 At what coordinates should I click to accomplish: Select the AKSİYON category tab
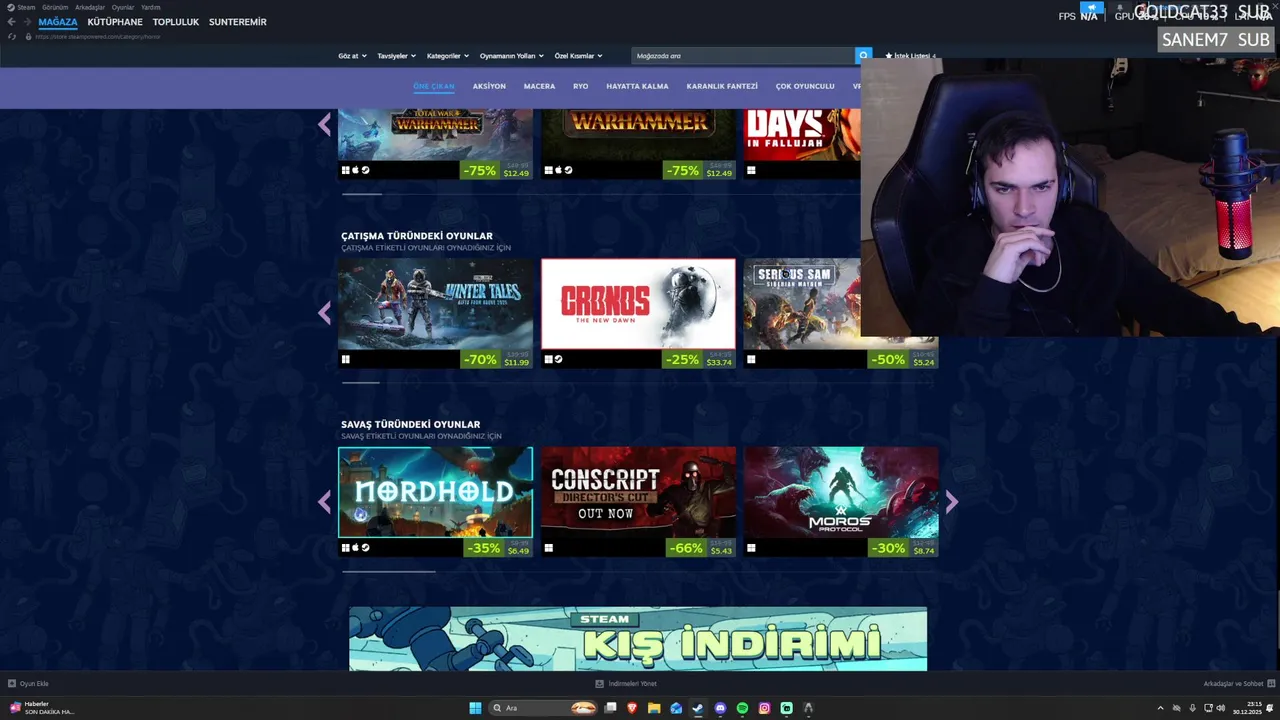coord(489,86)
